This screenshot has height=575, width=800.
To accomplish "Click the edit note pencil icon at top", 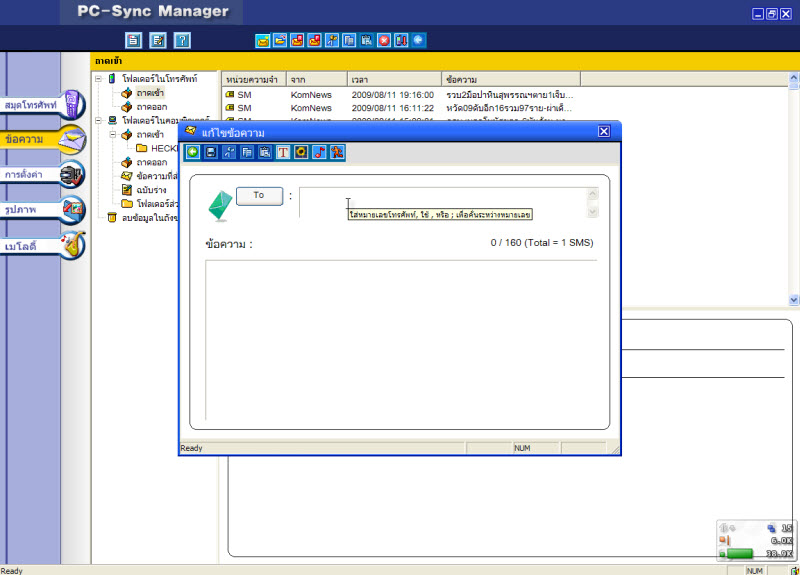I will pos(158,40).
